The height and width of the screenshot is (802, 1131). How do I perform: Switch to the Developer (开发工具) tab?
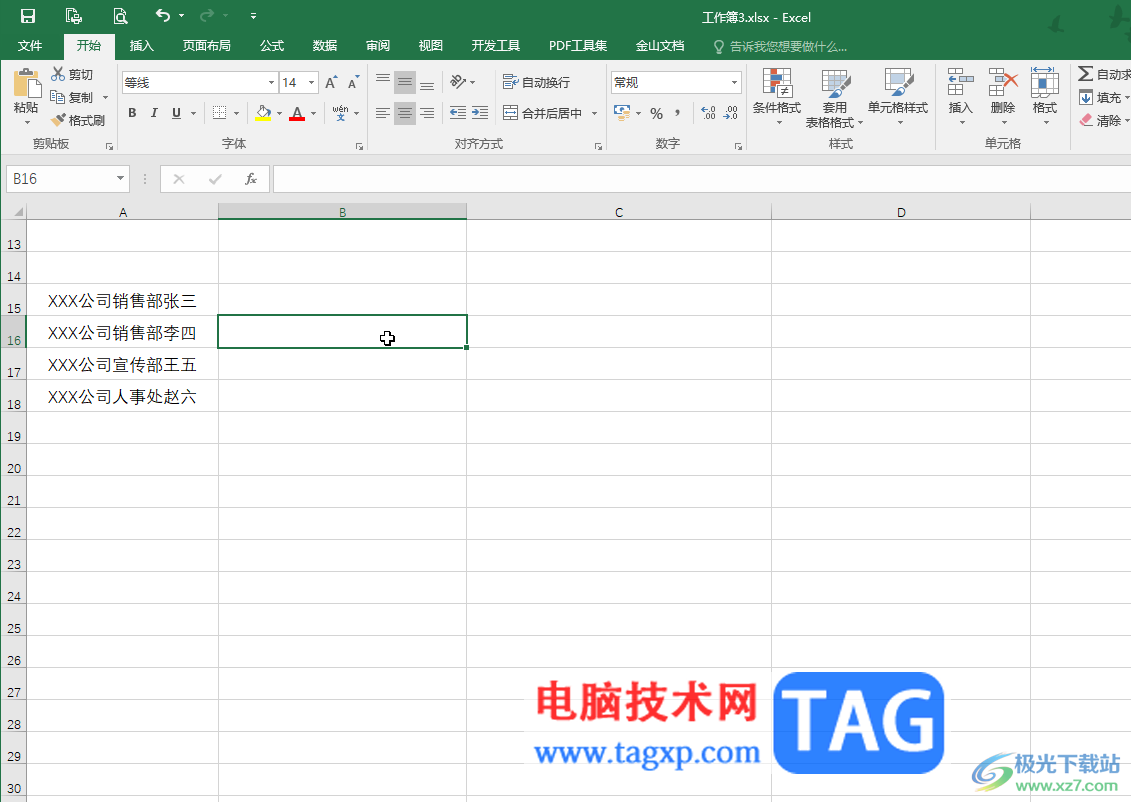(x=496, y=45)
